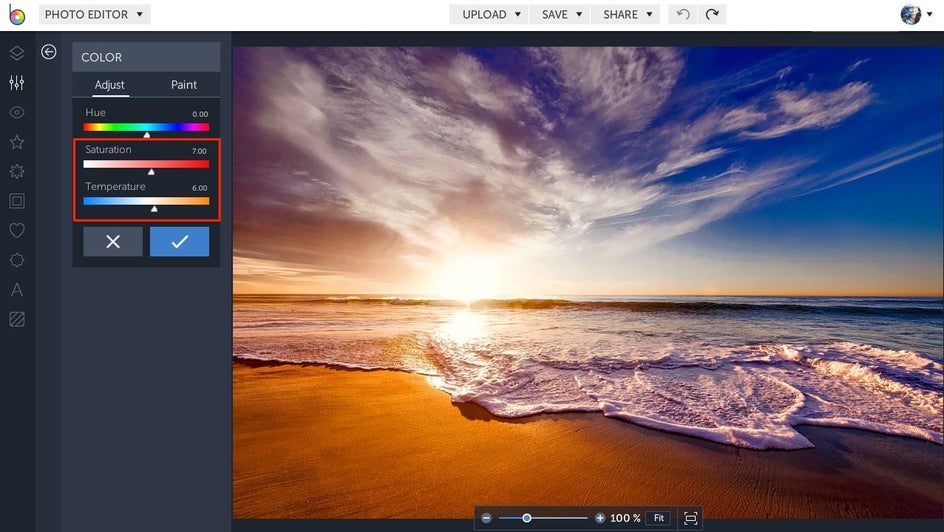Expand the account menu arrow
944x532 pixels.
tap(930, 14)
